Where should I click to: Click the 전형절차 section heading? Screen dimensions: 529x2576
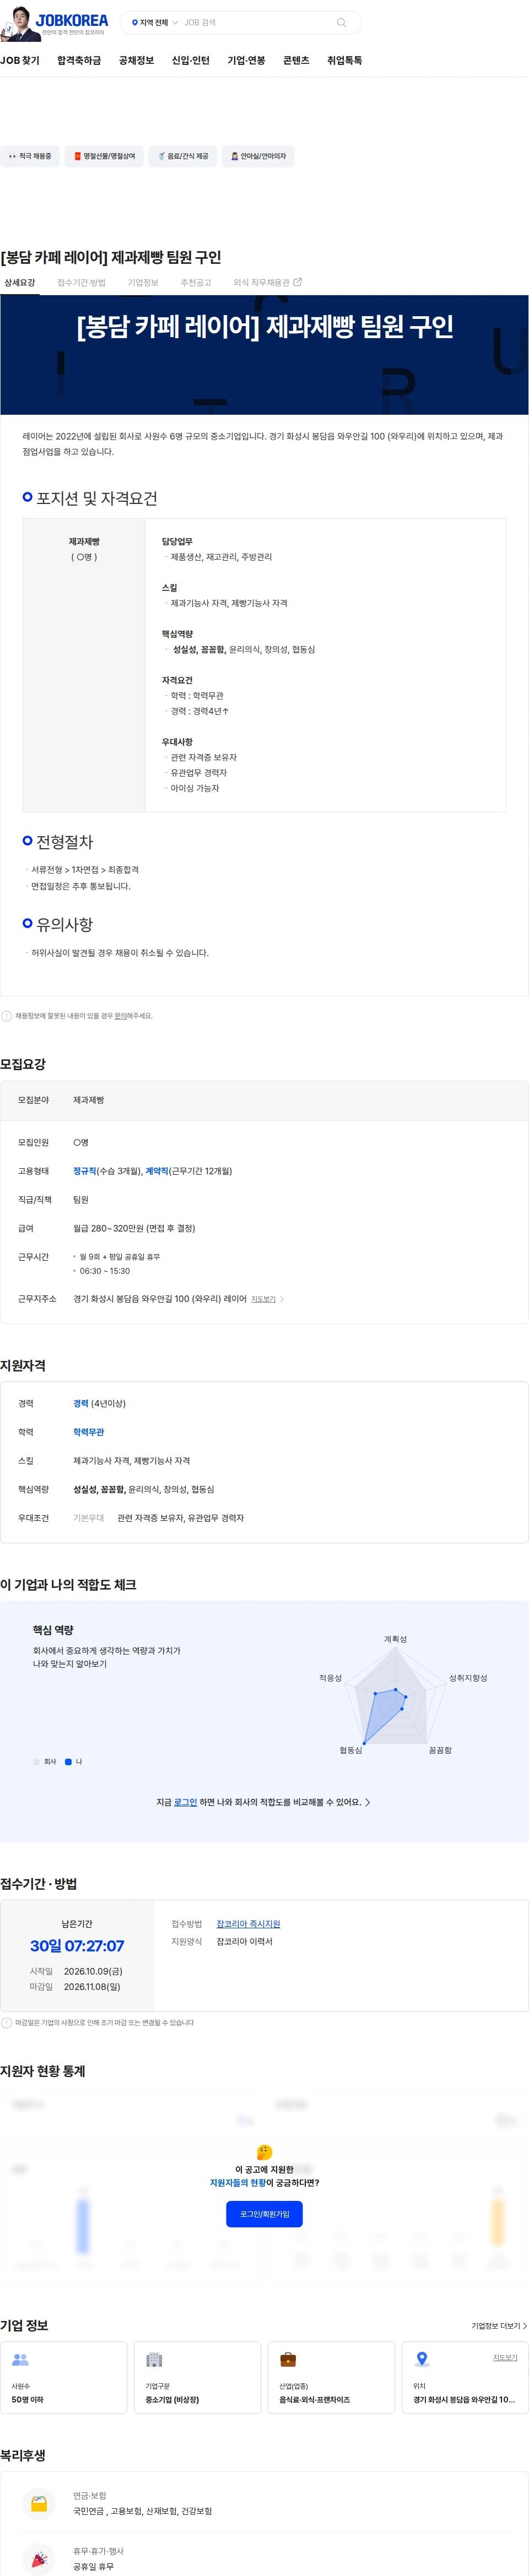tap(65, 842)
